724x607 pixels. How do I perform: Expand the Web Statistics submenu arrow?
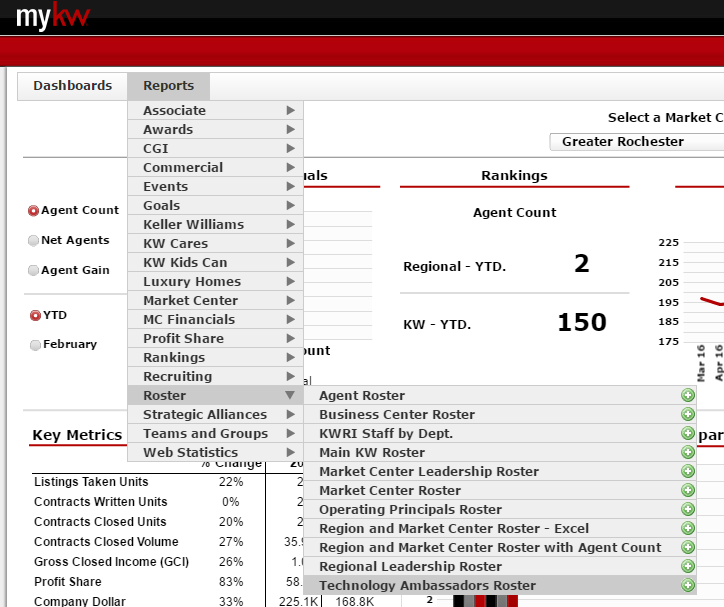coord(290,452)
